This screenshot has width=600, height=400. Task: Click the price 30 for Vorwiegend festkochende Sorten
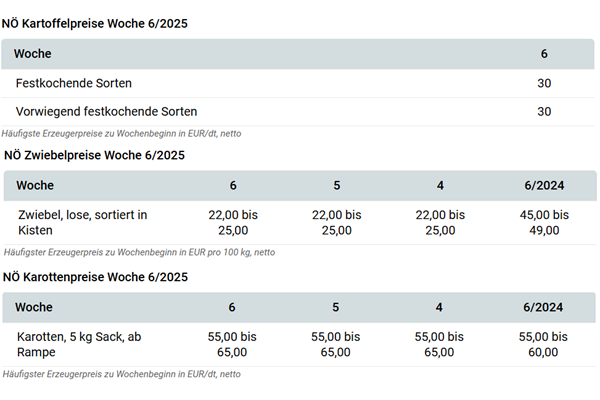pos(544,111)
